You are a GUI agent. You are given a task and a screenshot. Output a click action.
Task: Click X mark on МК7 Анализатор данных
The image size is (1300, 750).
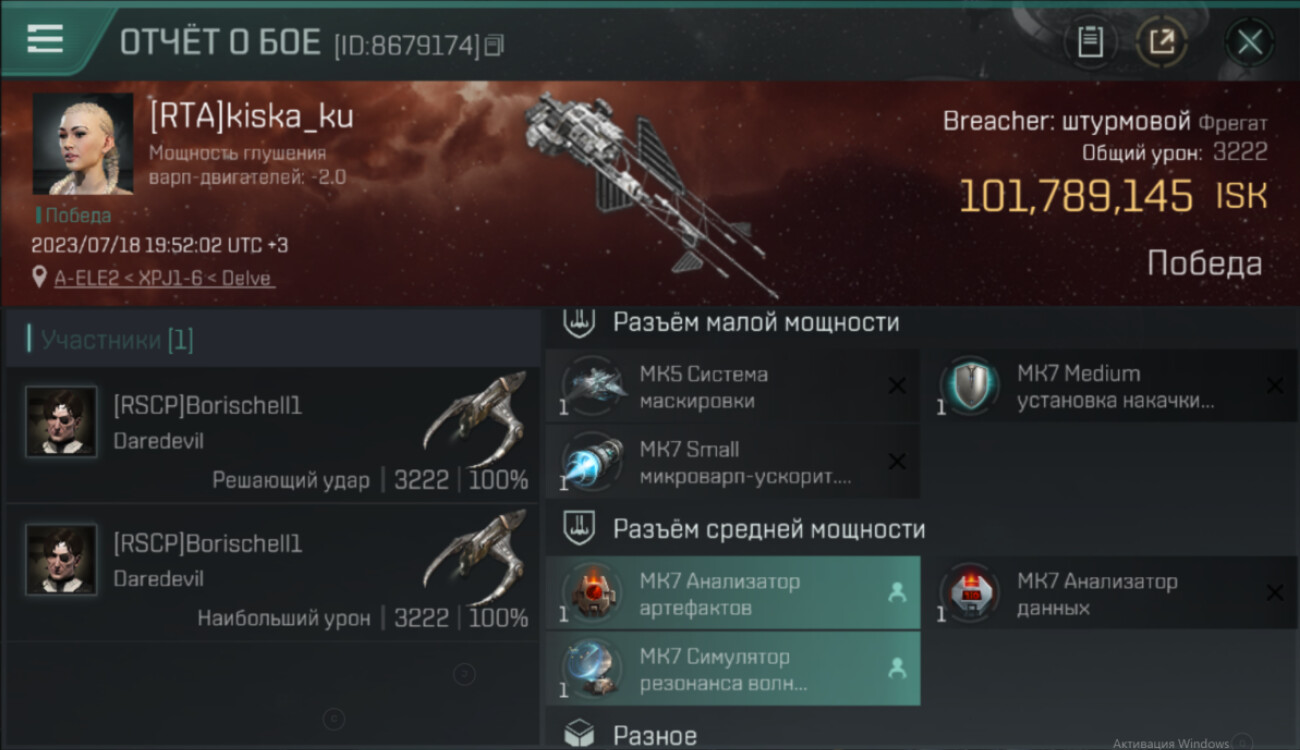click(1274, 593)
